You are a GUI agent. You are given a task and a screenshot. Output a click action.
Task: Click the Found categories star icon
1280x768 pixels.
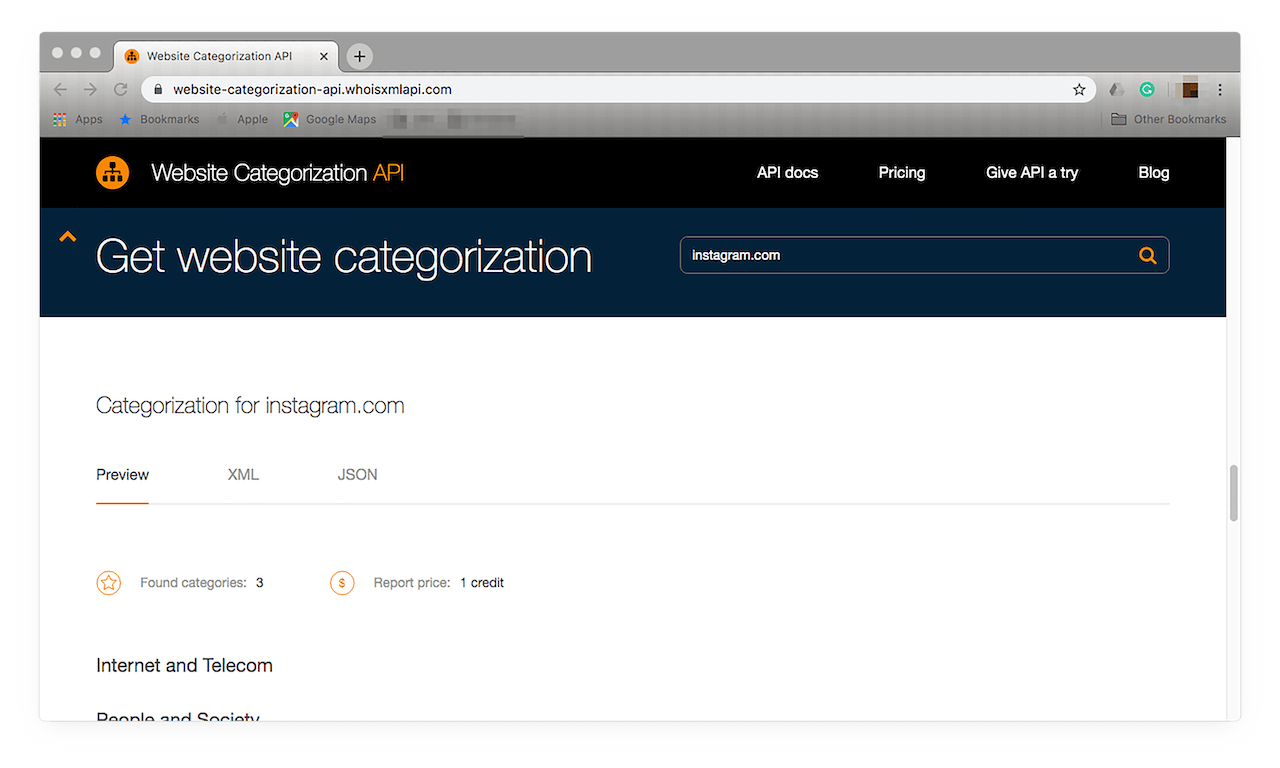coord(109,582)
